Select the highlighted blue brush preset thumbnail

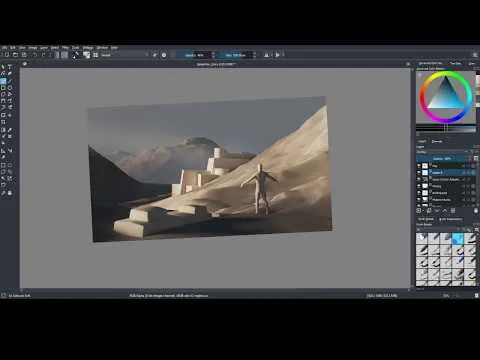pyautogui.click(x=458, y=238)
